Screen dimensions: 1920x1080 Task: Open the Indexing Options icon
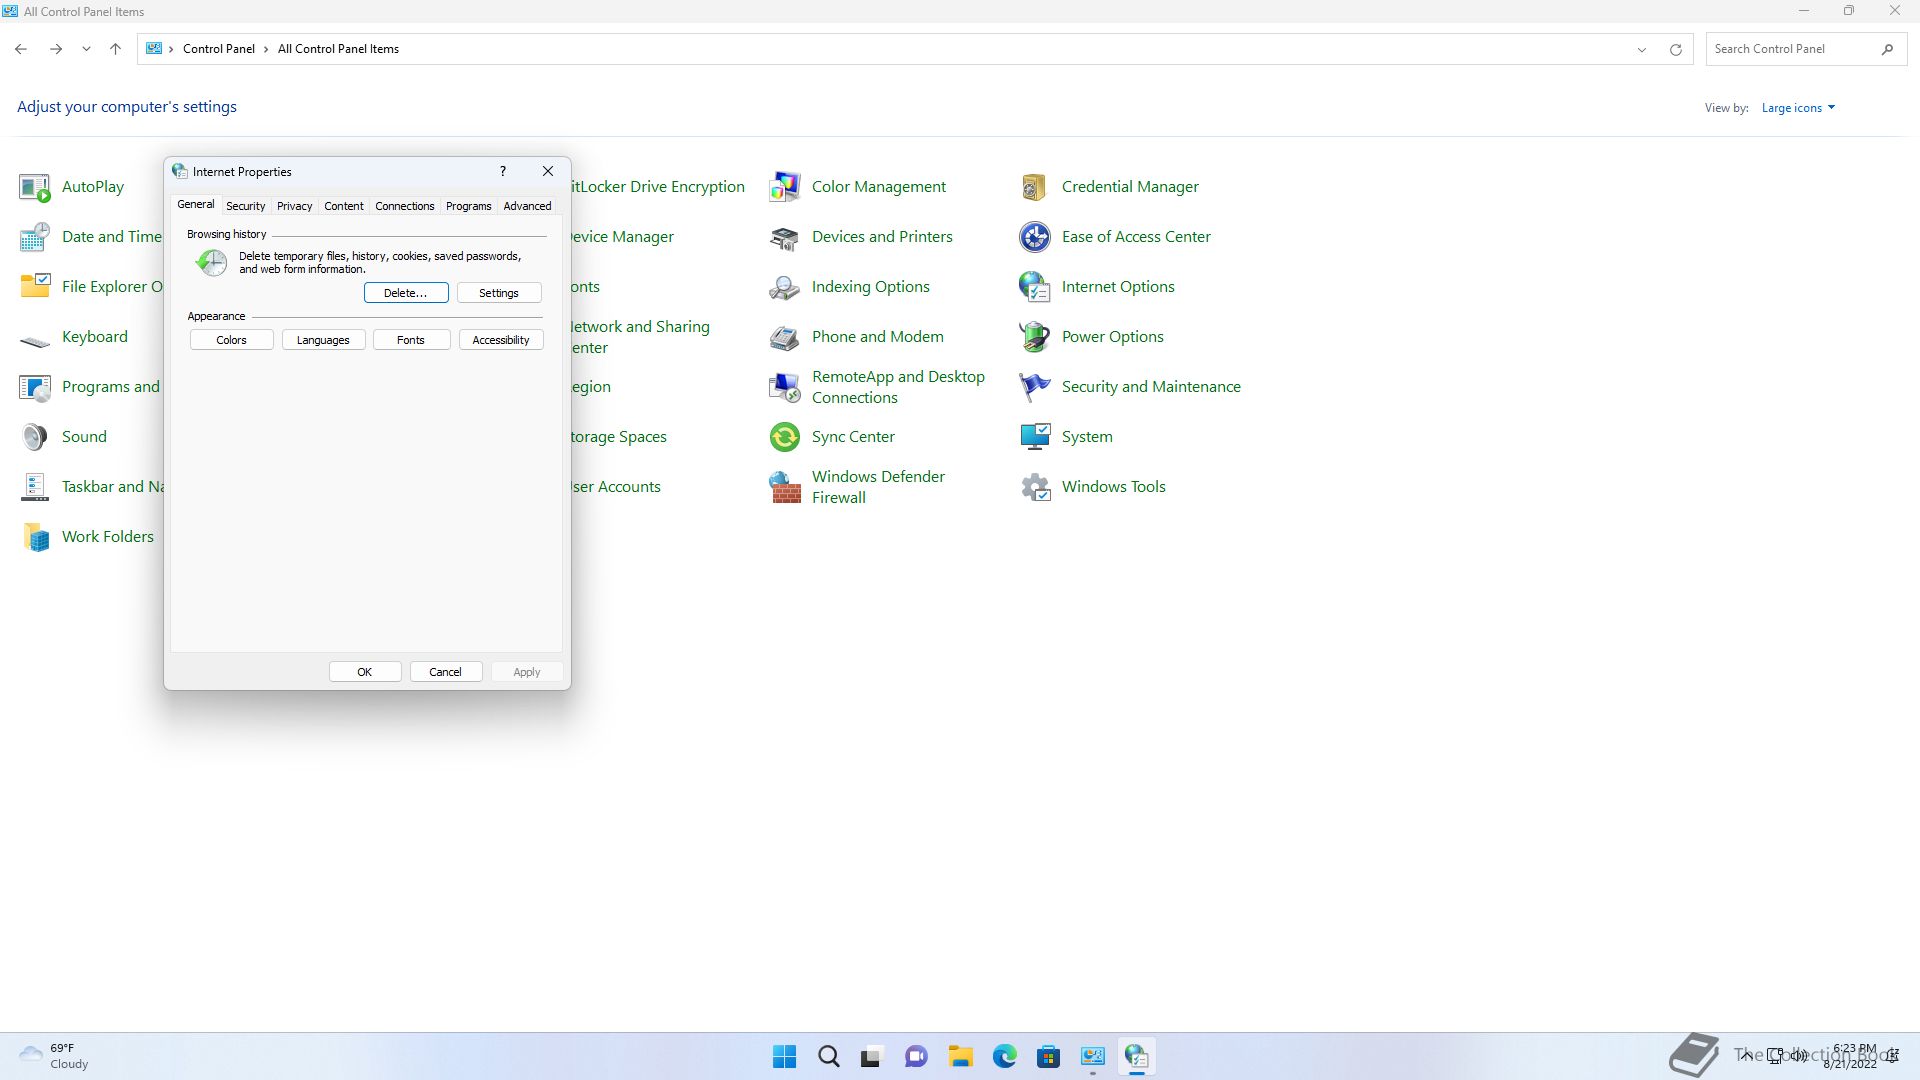(785, 287)
